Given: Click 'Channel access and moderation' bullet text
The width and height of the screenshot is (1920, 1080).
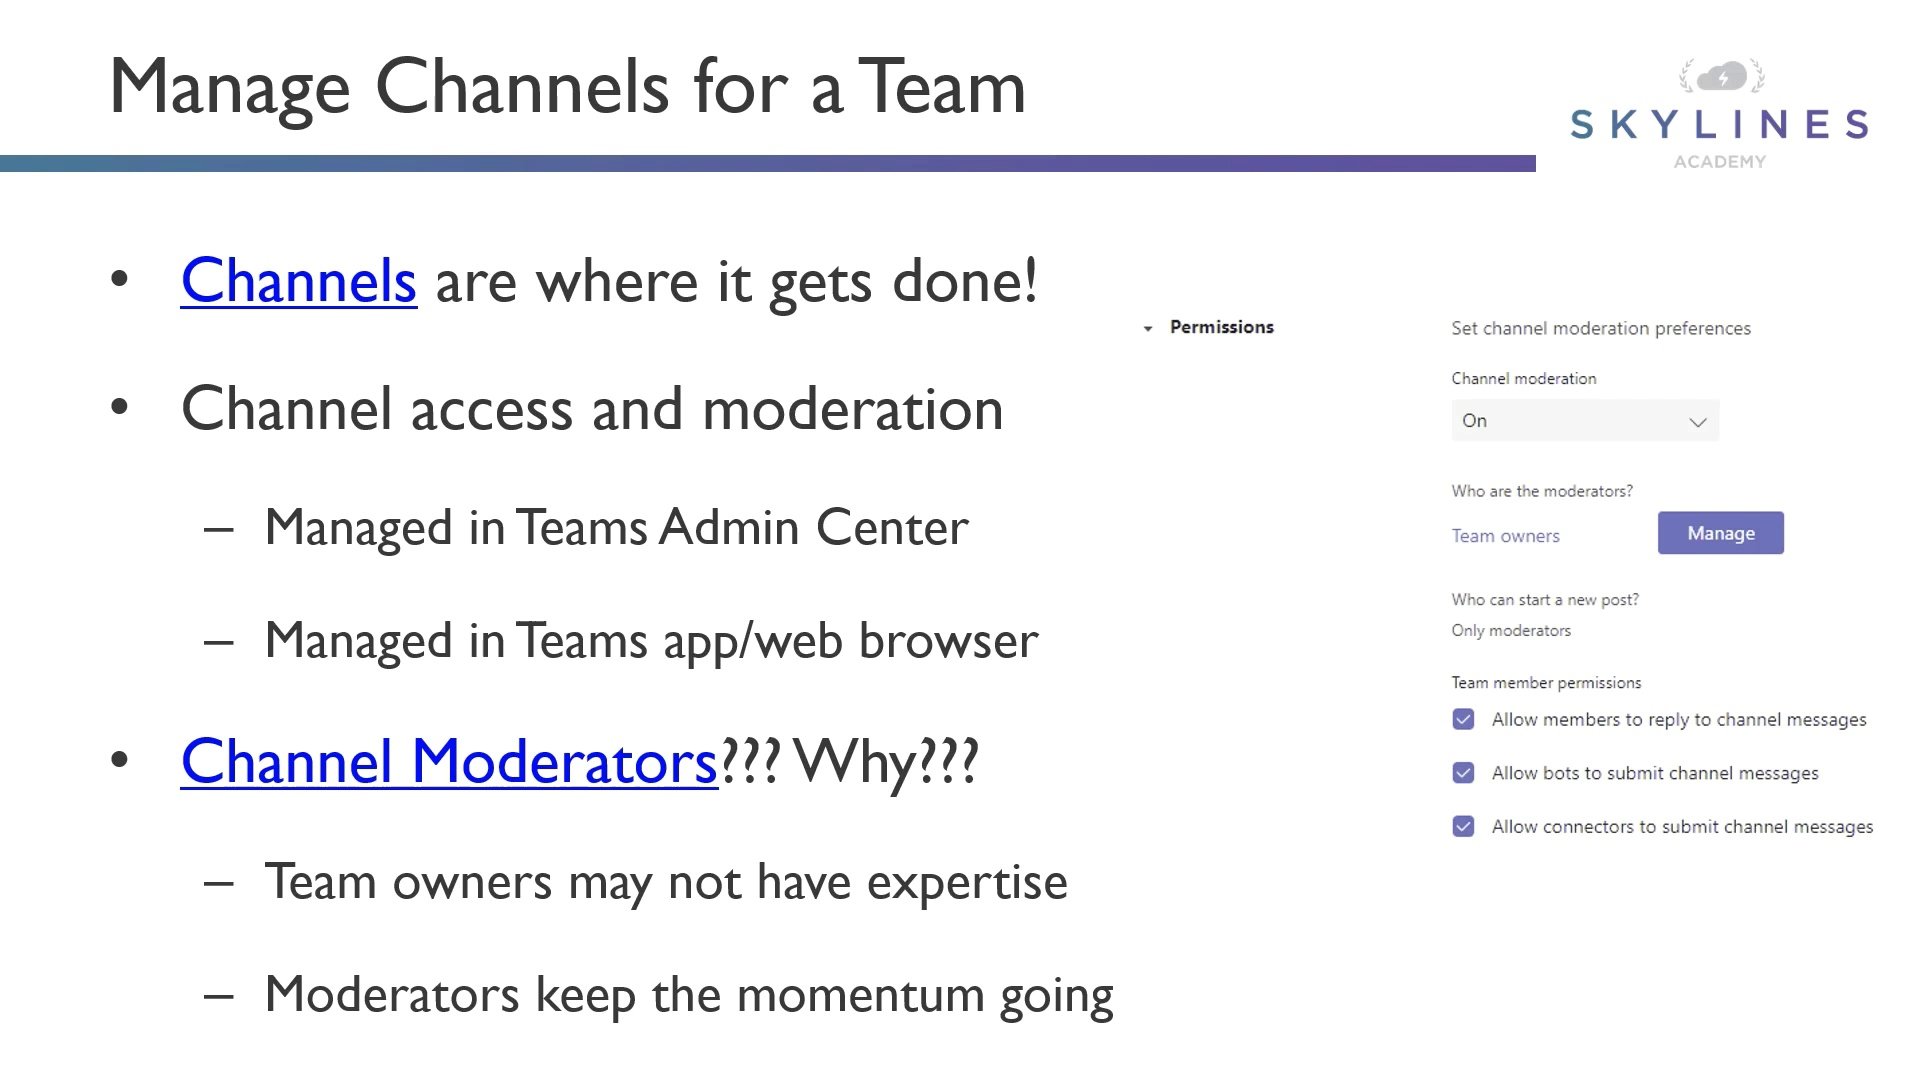Looking at the screenshot, I should coord(592,409).
